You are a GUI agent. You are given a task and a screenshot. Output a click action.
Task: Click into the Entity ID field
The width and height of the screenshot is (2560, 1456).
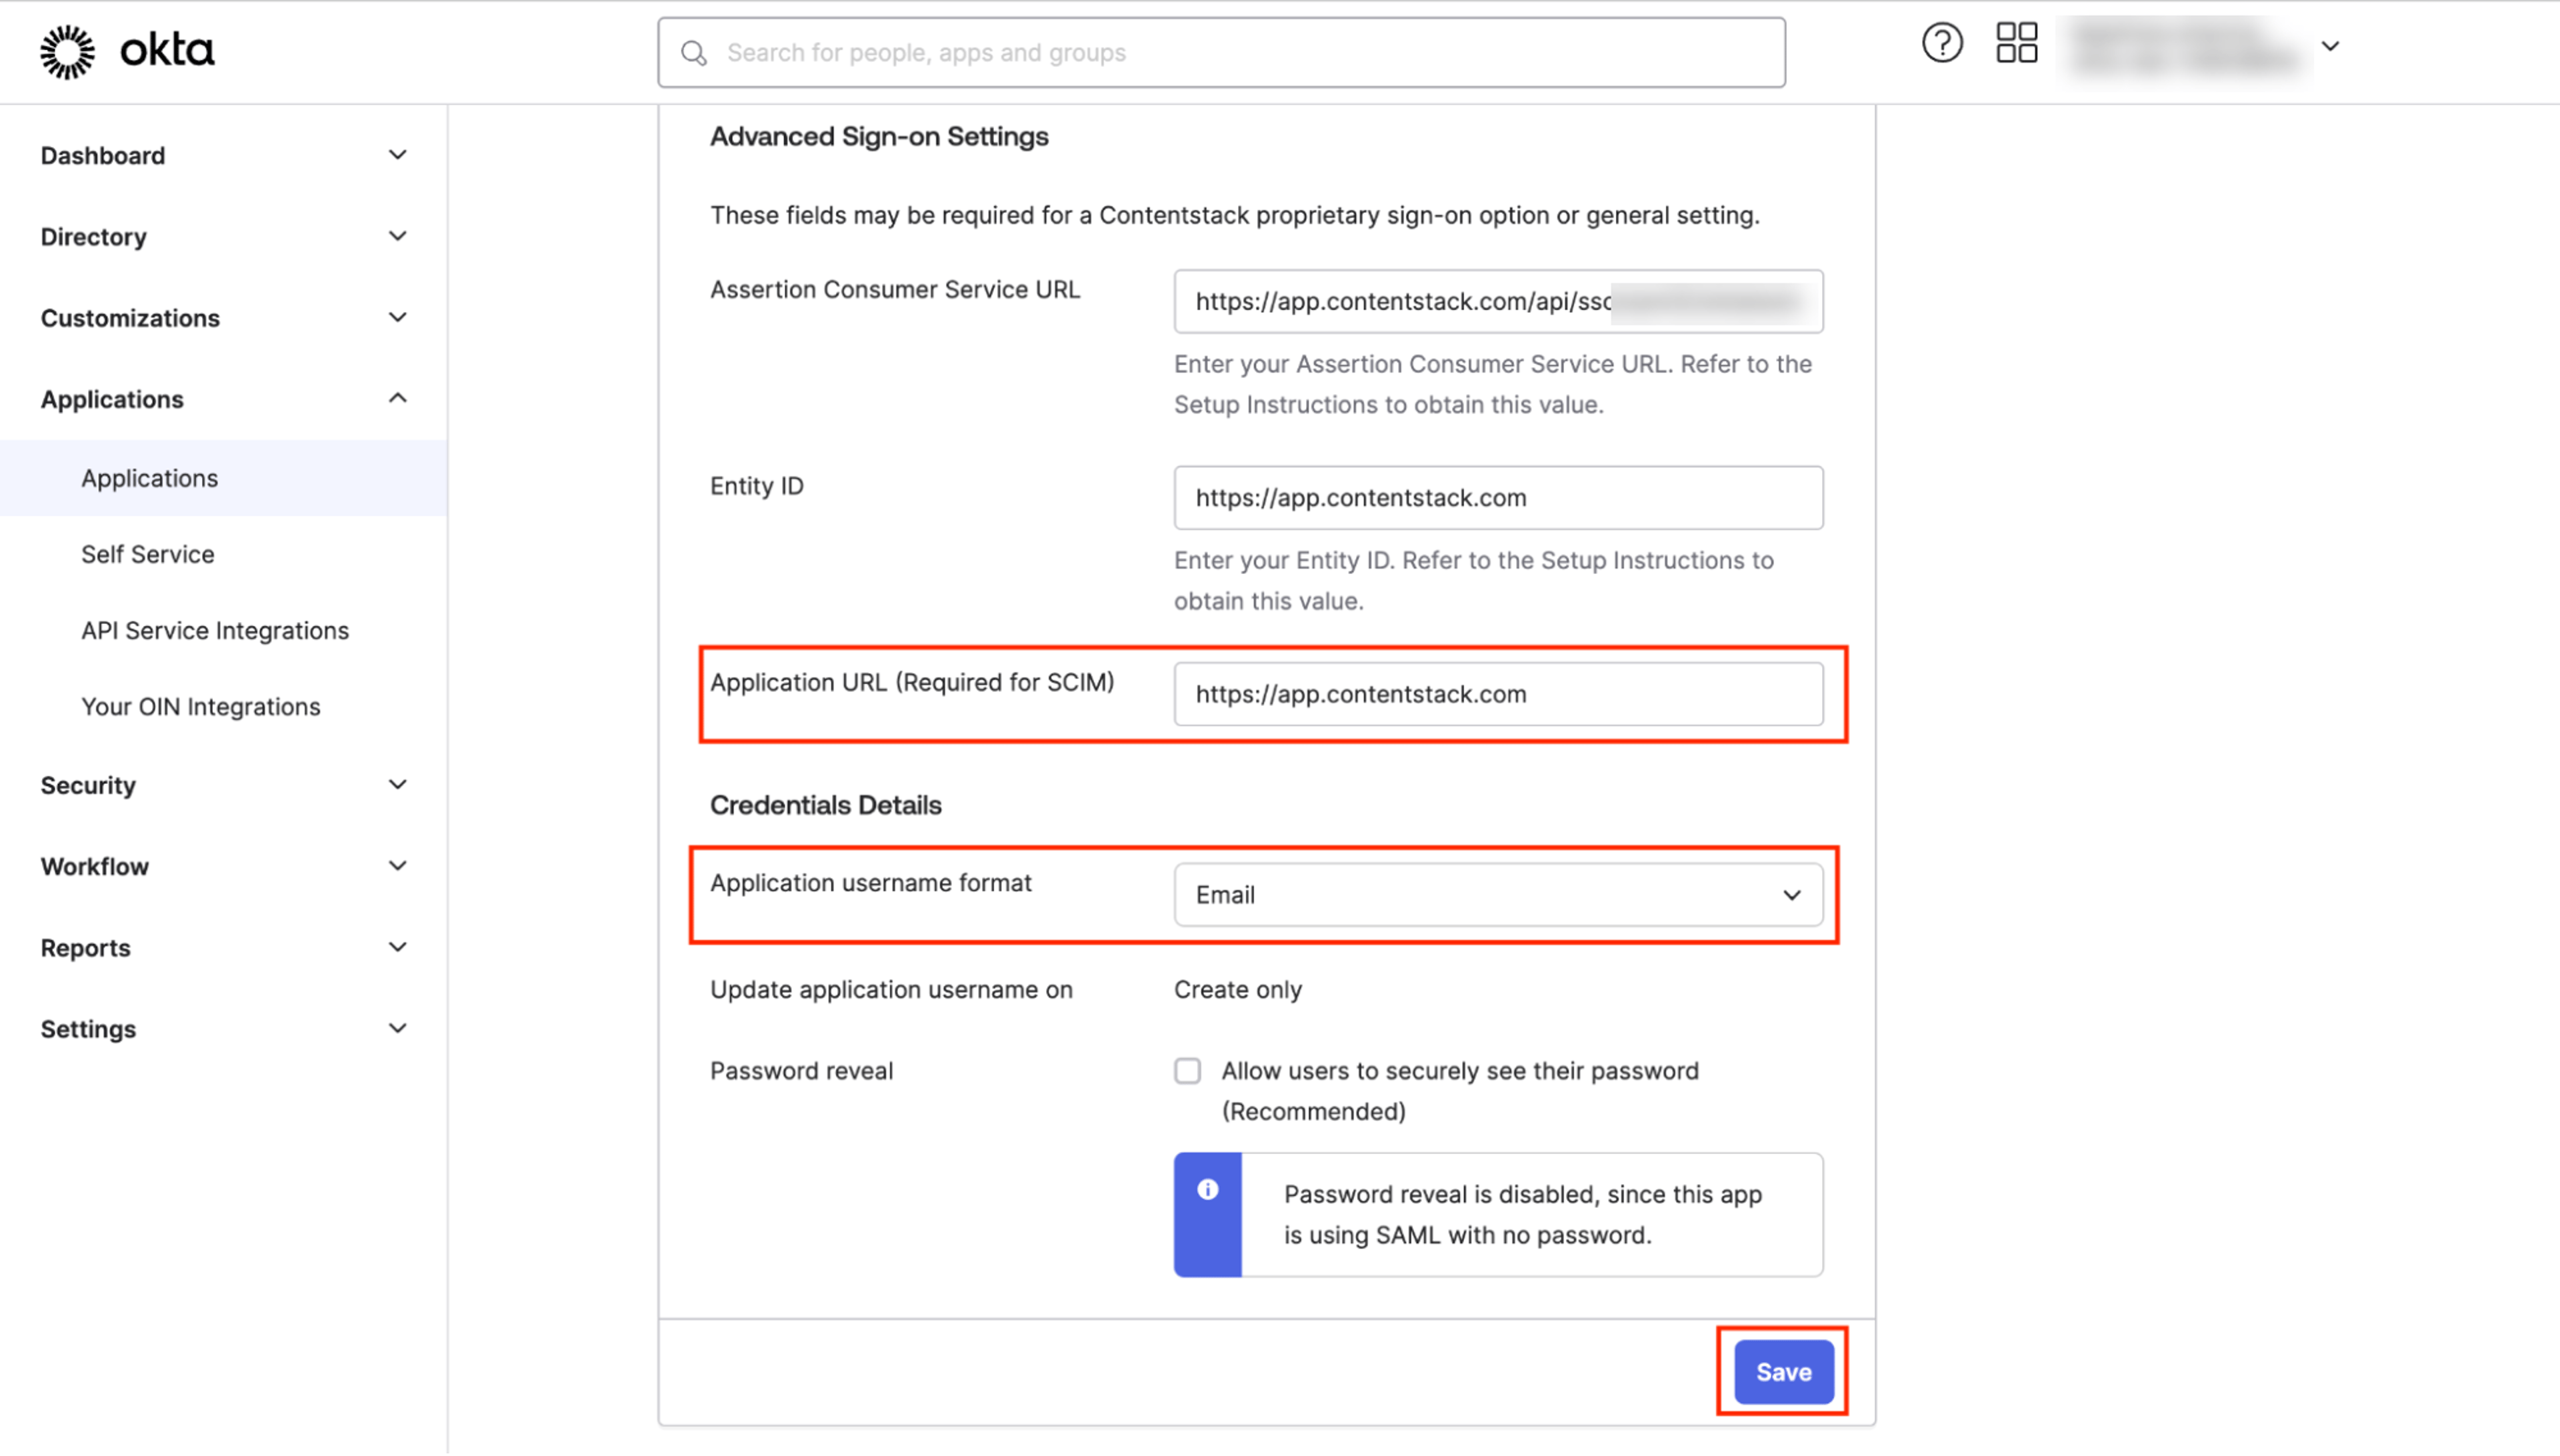pyautogui.click(x=1498, y=498)
